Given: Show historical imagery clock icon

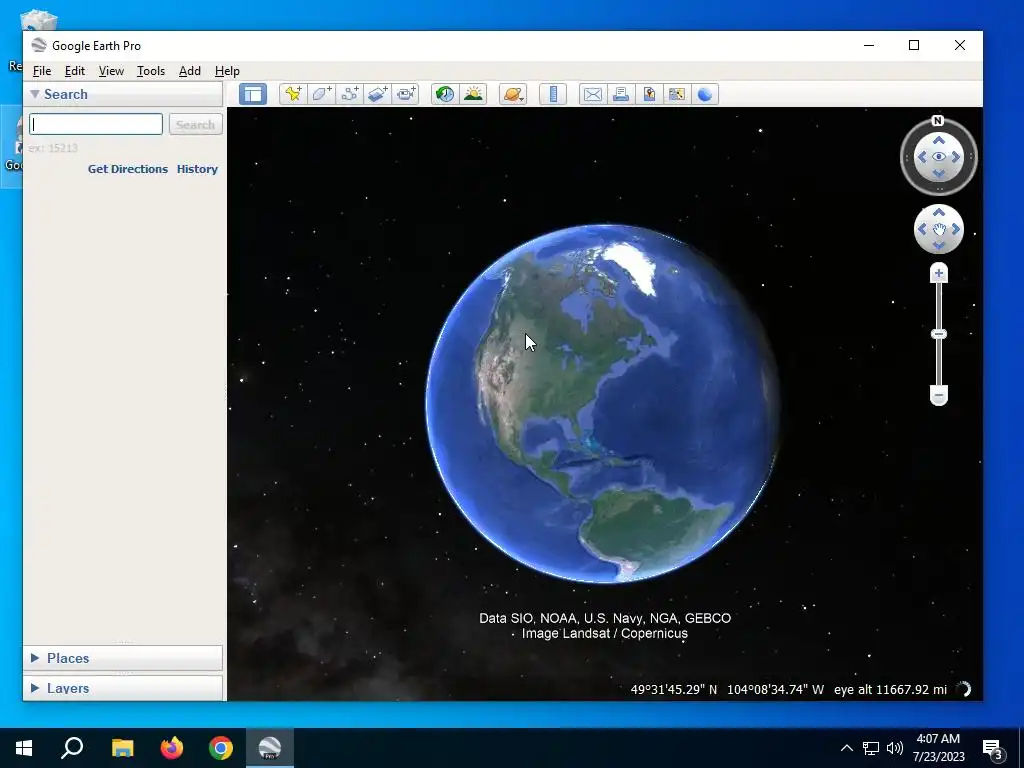Looking at the screenshot, I should (x=445, y=94).
